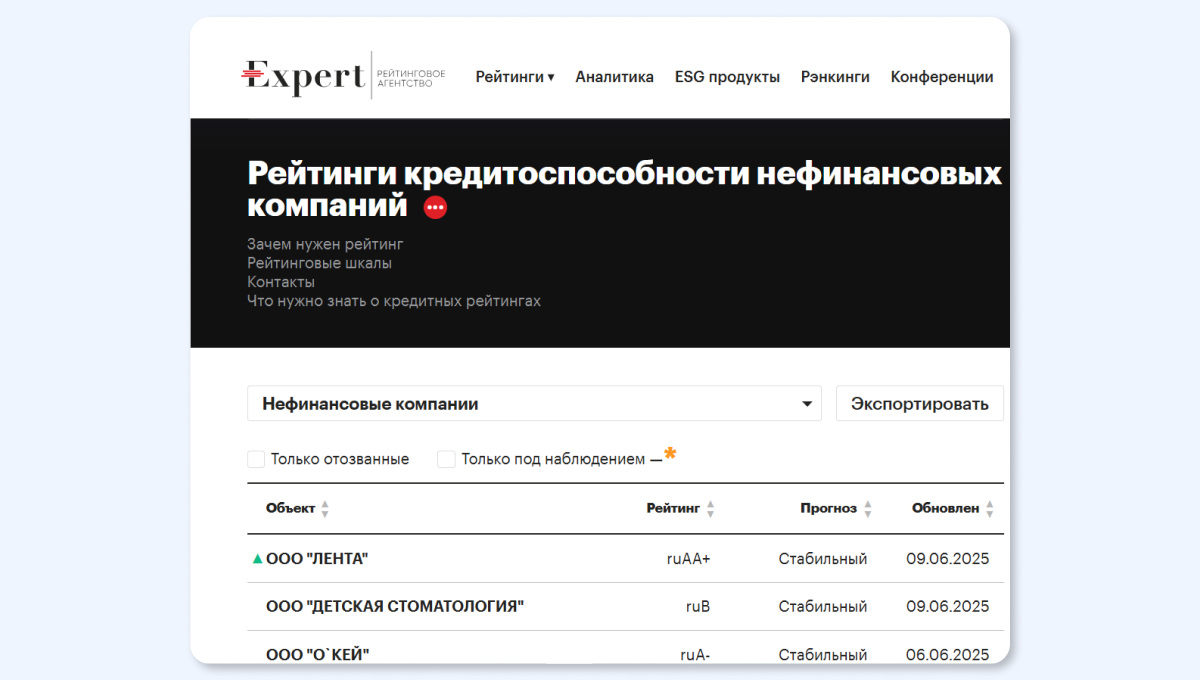Click the green up arrow beside ООО "ЛЕНТА"
Screen dimensions: 1200x680
(258, 559)
